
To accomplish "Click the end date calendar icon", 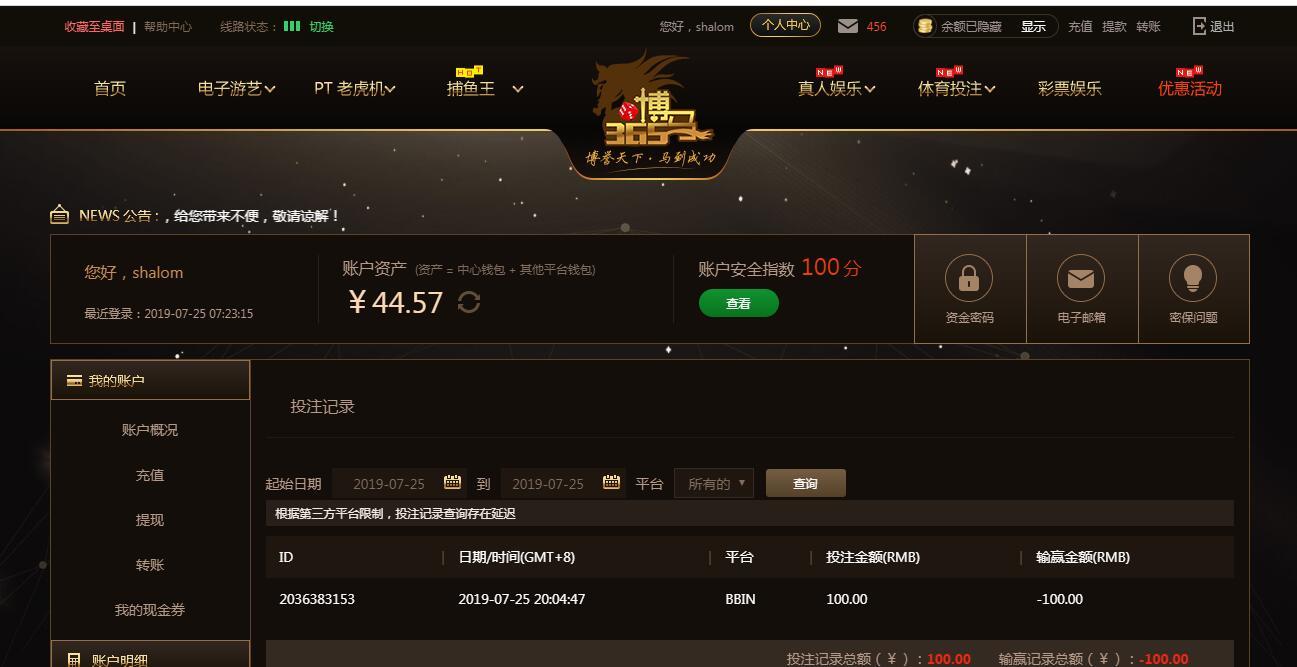I will click(x=611, y=482).
